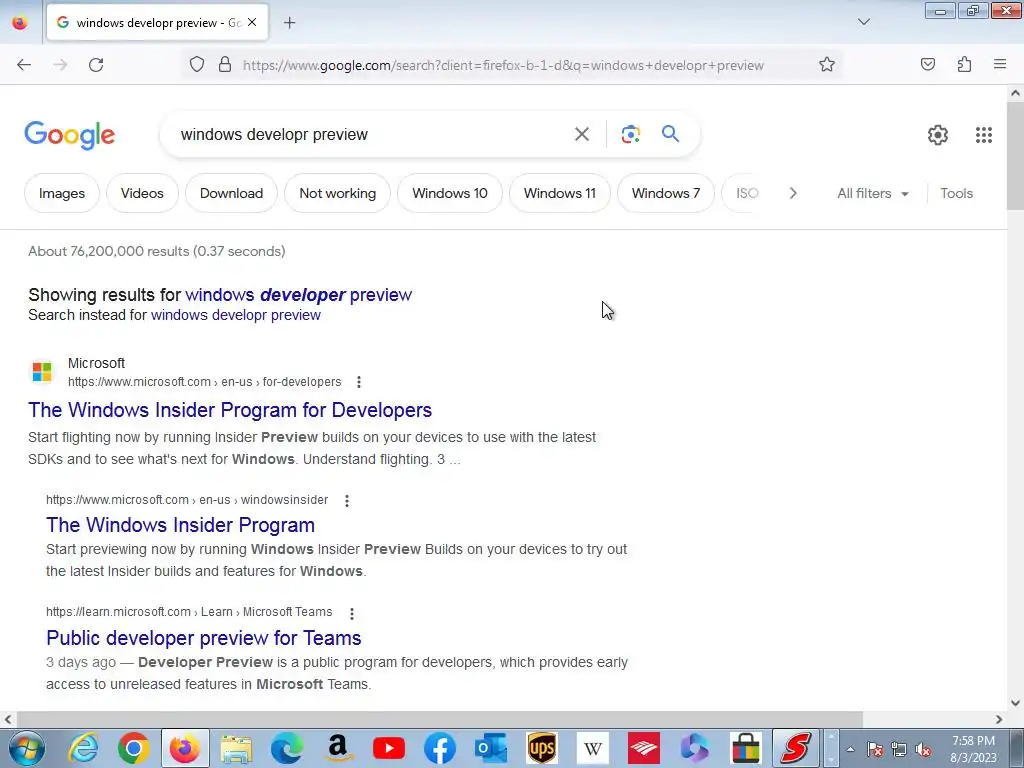Open Windows Explorer folder on taskbar
Viewport: 1024px width, 768px height.
[236, 748]
